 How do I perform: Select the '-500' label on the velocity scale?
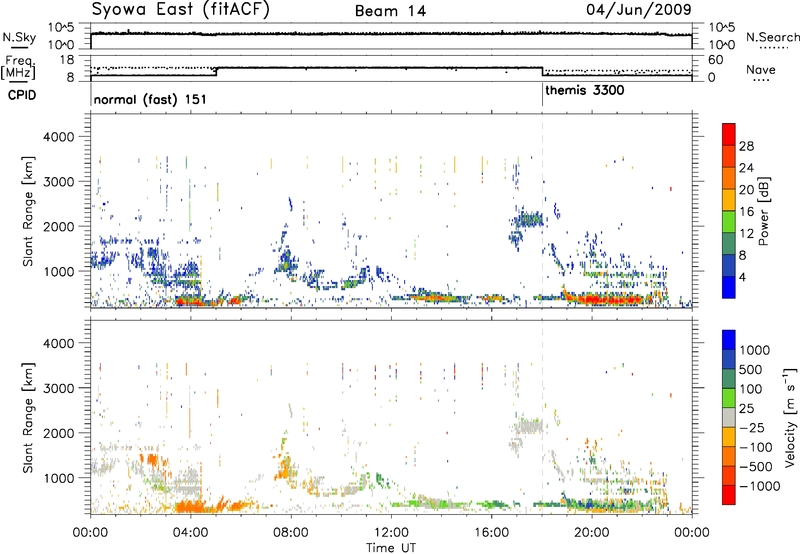click(756, 467)
